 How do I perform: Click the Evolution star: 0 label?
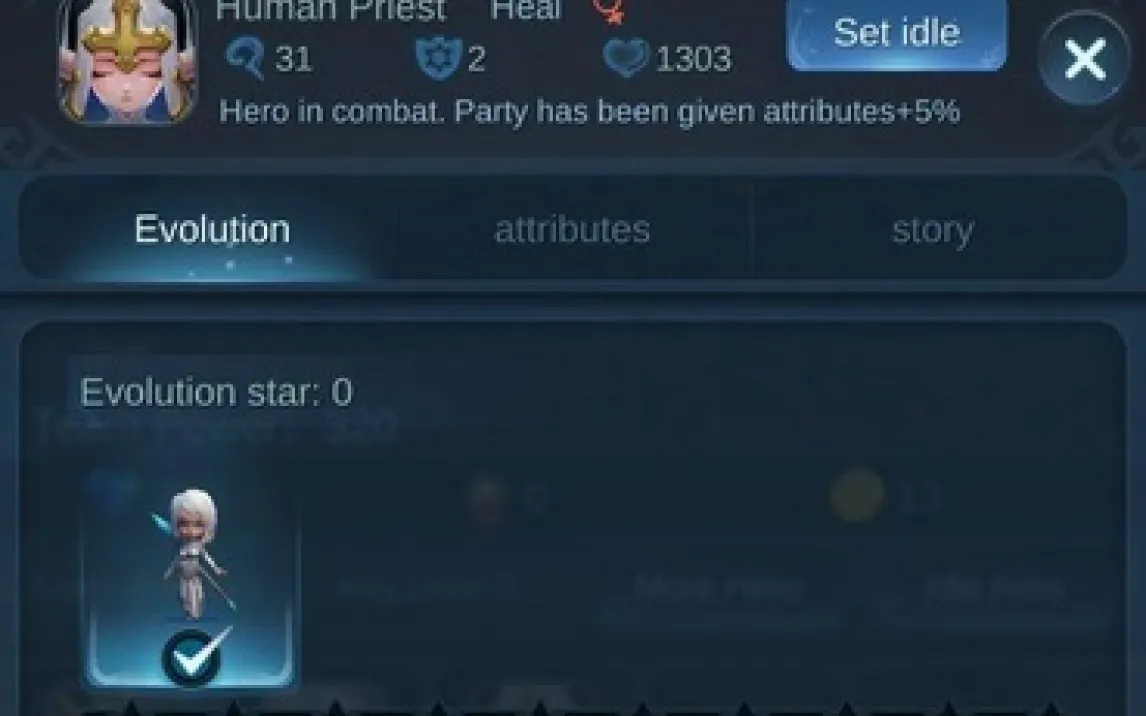[216, 392]
